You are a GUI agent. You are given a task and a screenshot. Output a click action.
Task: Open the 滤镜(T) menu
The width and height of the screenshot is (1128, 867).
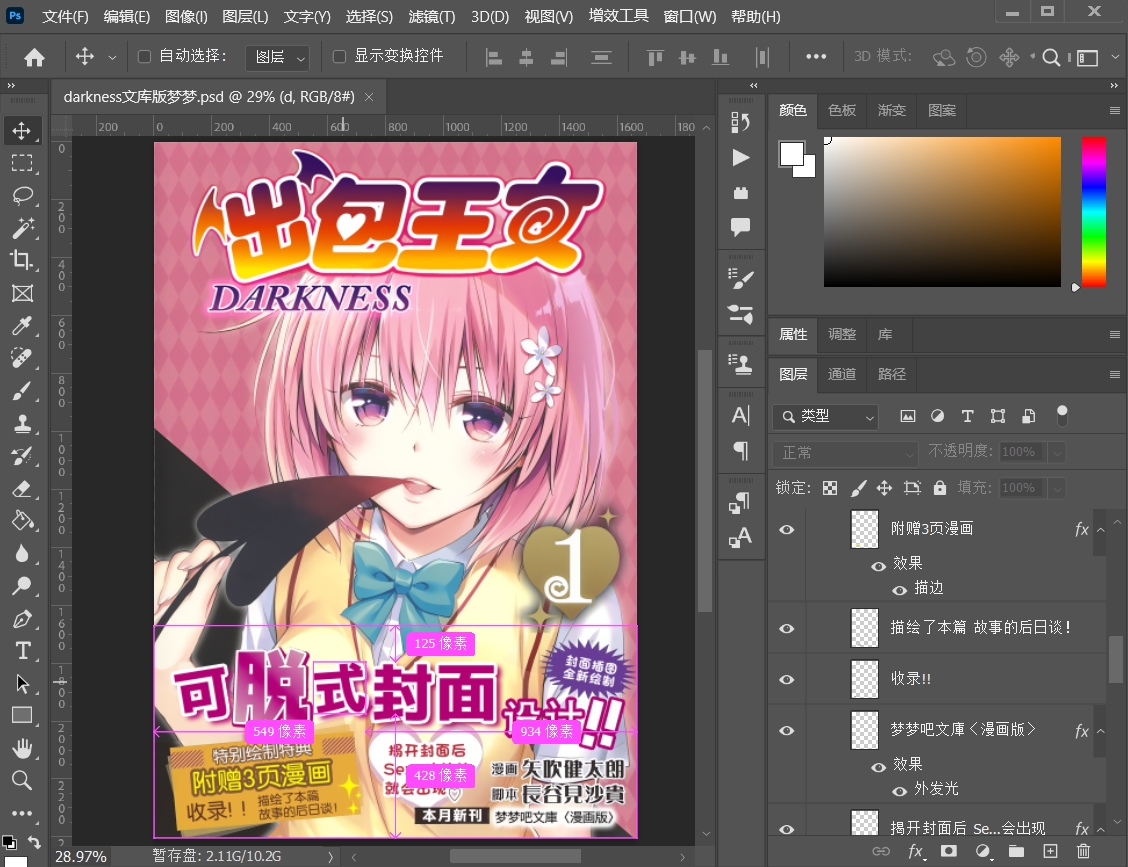432,17
